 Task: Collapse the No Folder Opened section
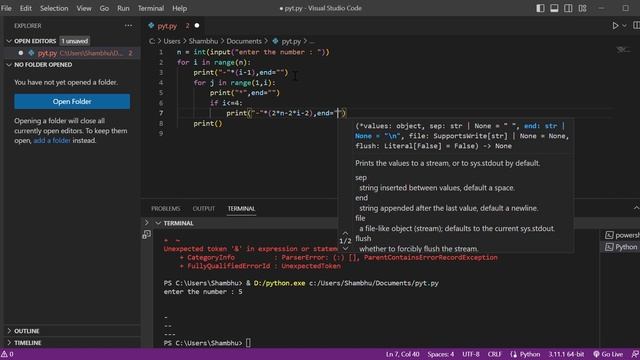[9, 65]
